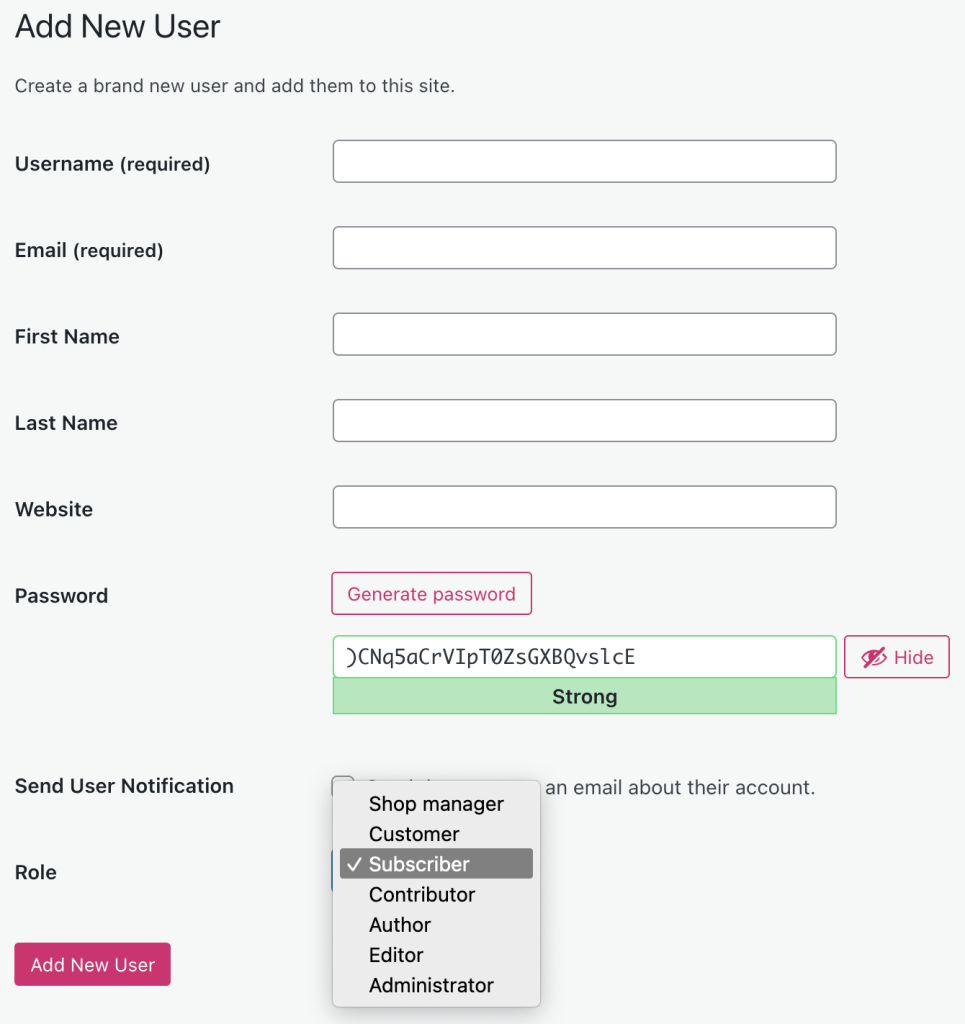Click the Generate password button

pos(431,594)
